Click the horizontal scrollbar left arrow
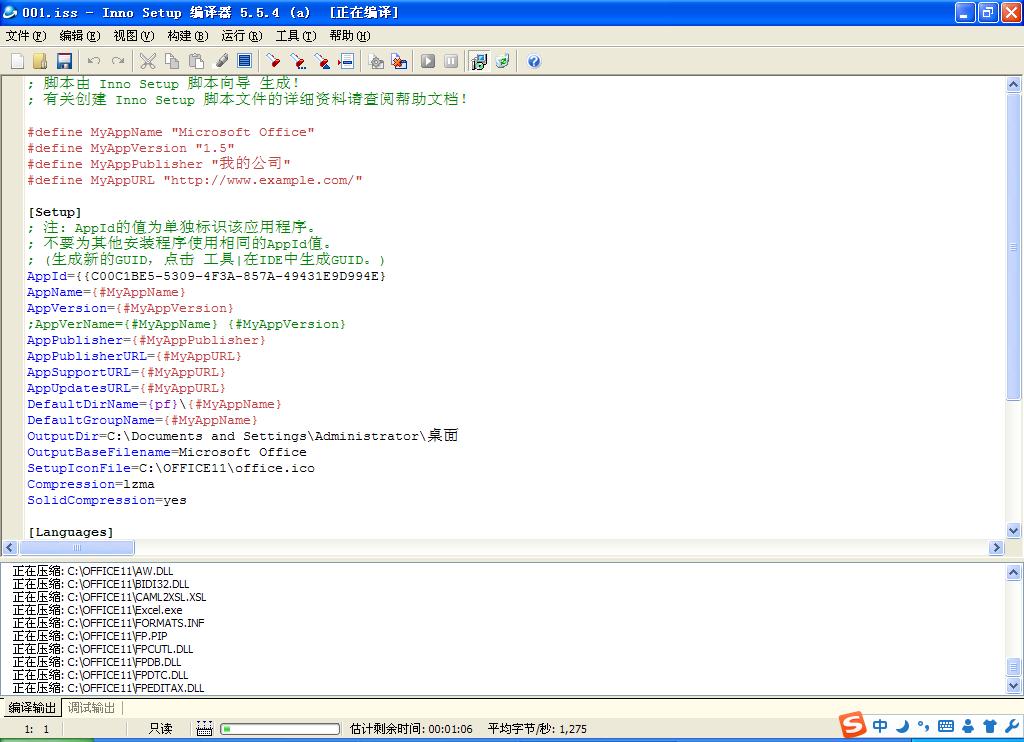The width and height of the screenshot is (1024, 742). tap(10, 547)
